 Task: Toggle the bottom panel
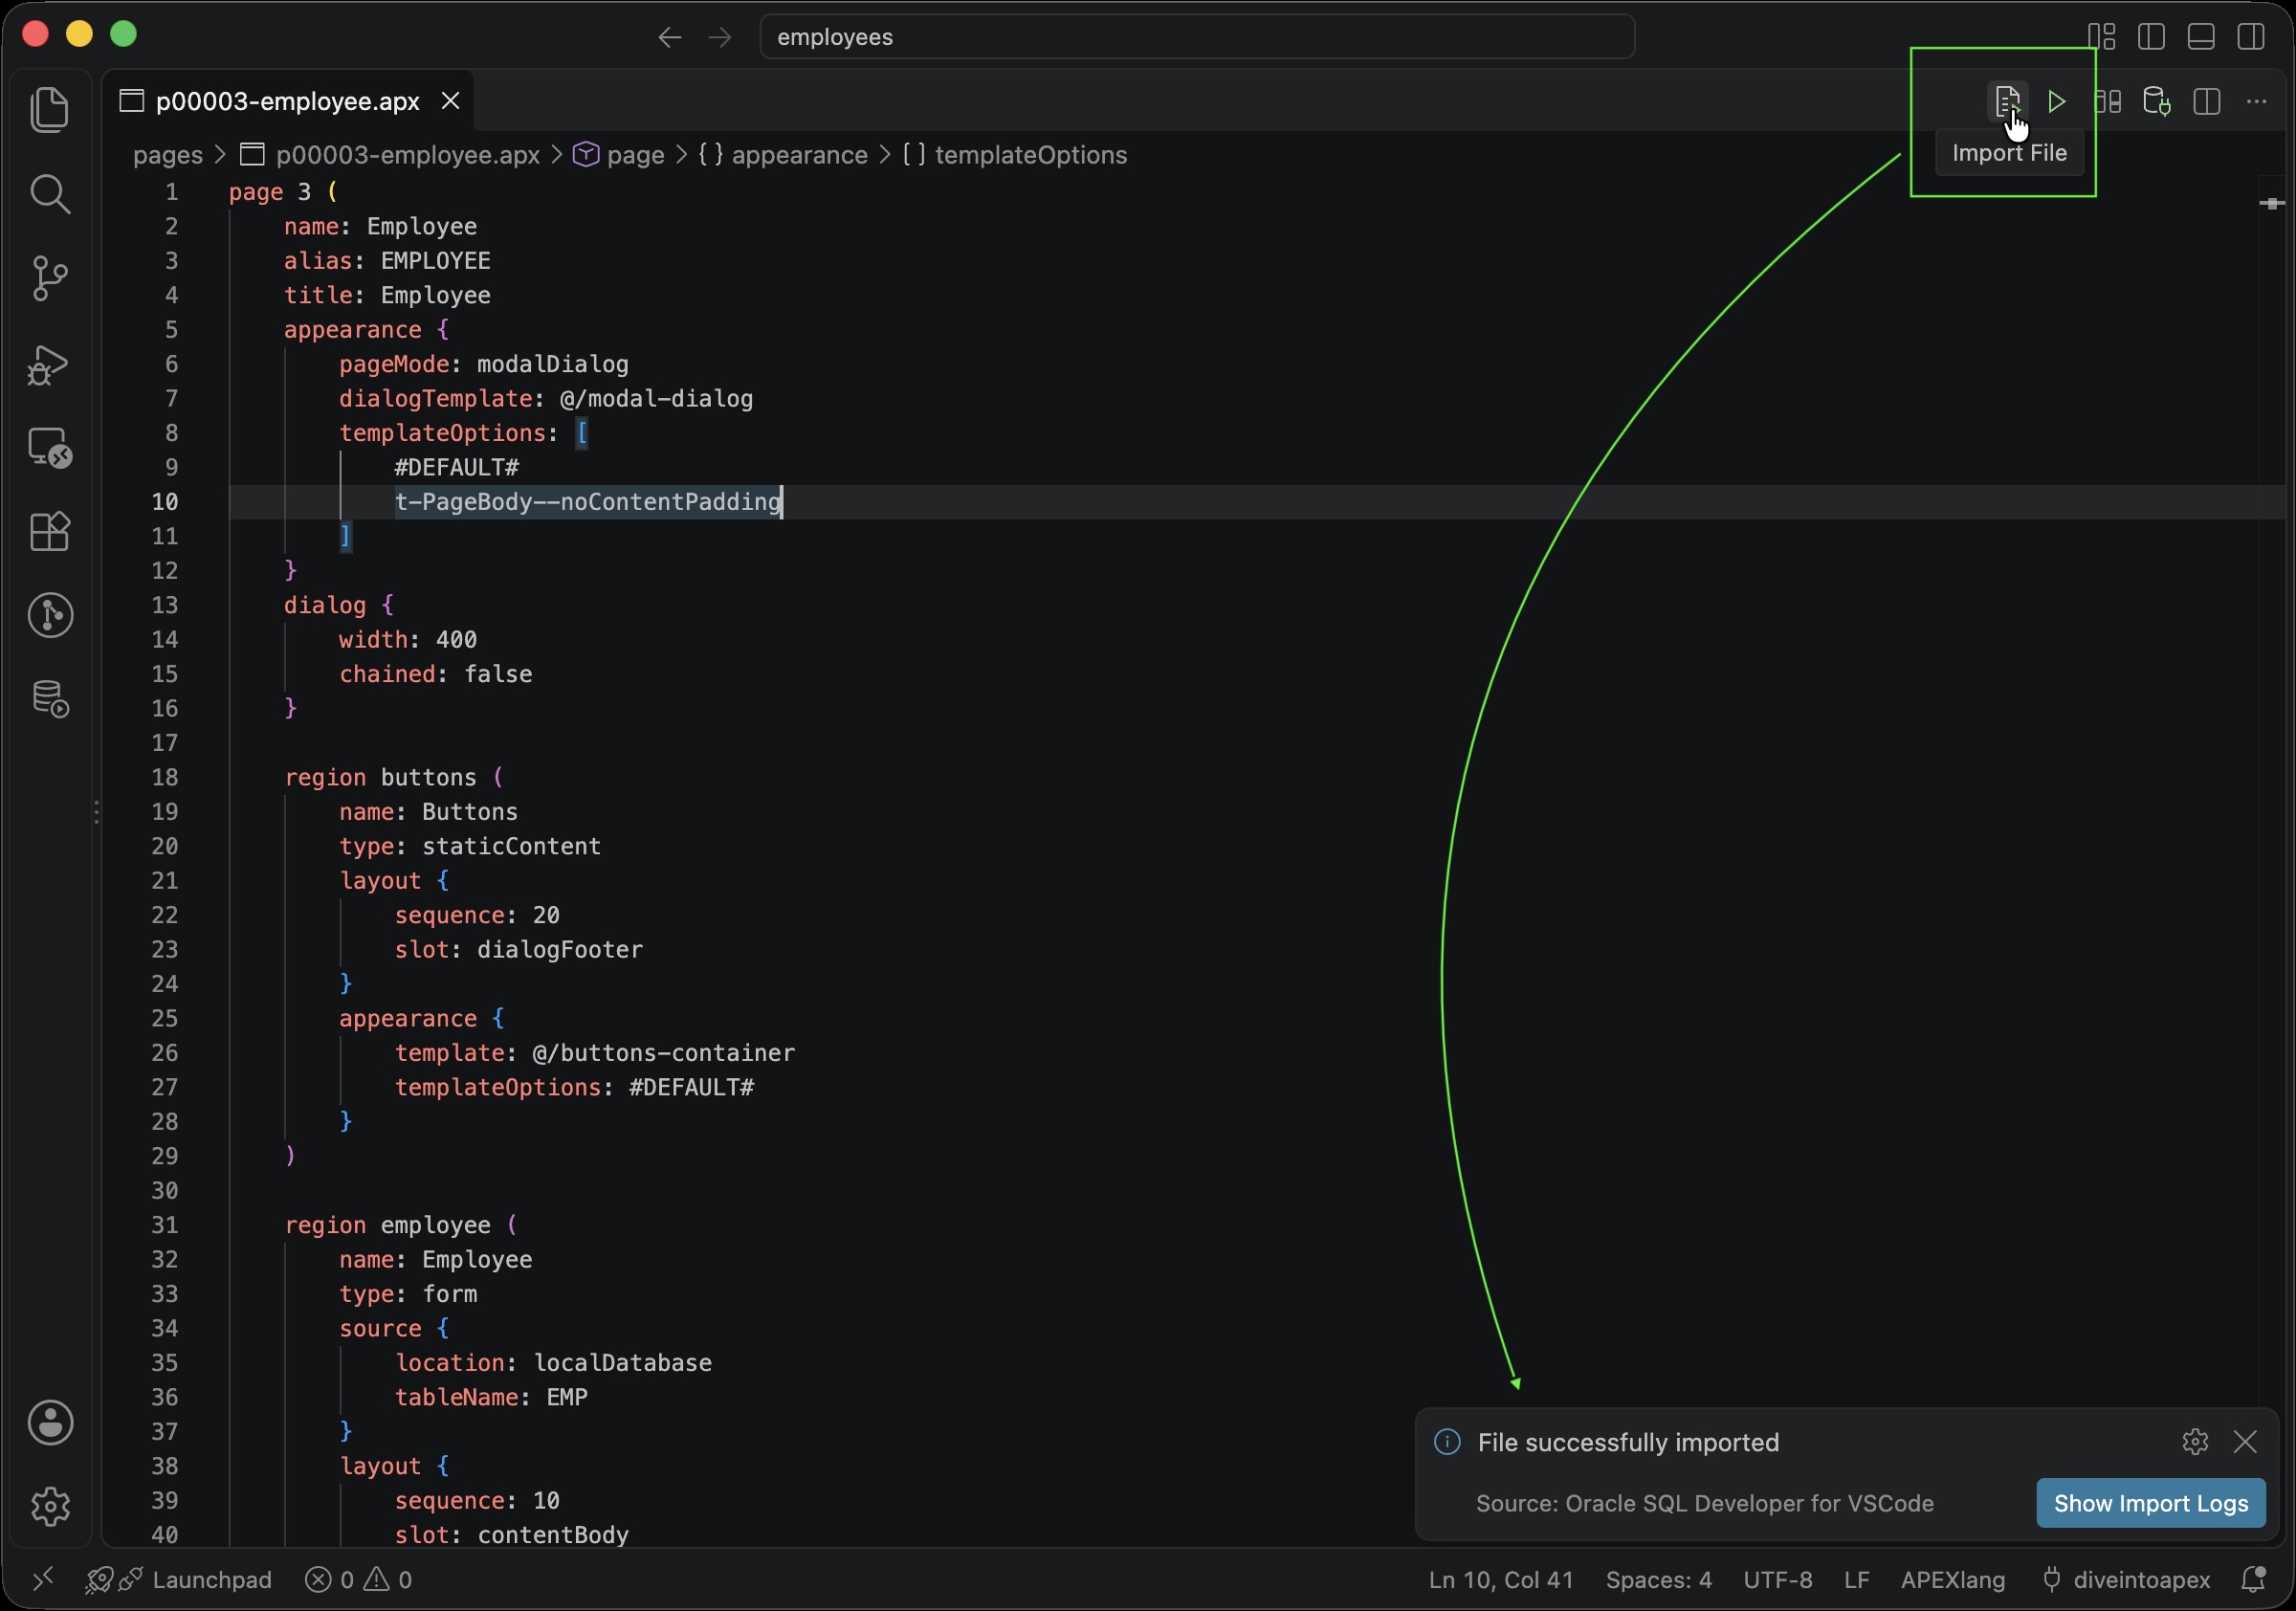tap(2201, 36)
